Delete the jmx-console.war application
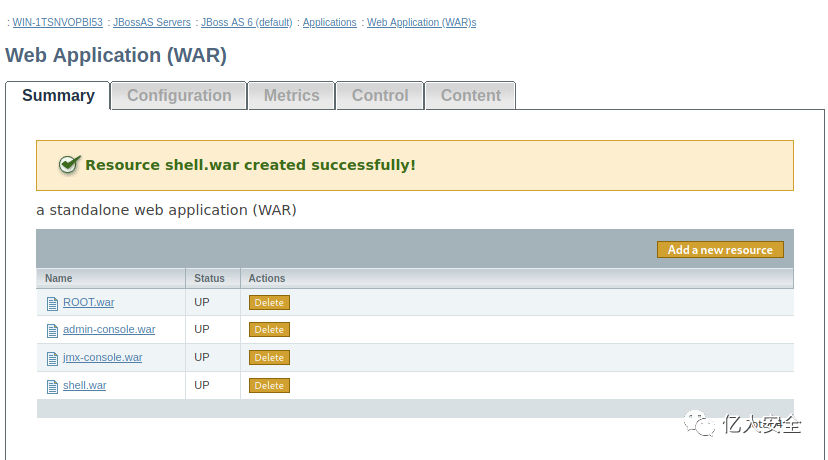828x460 pixels. click(x=269, y=358)
